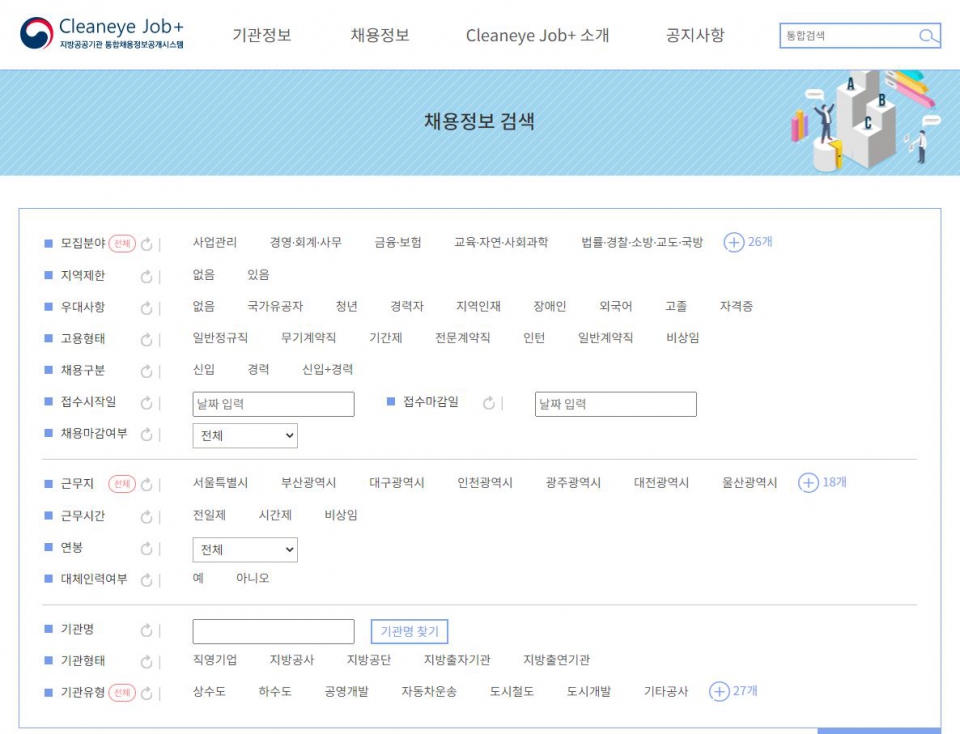Click the reset icon beside 기관명
Viewport: 960px width, 734px height.
147,630
